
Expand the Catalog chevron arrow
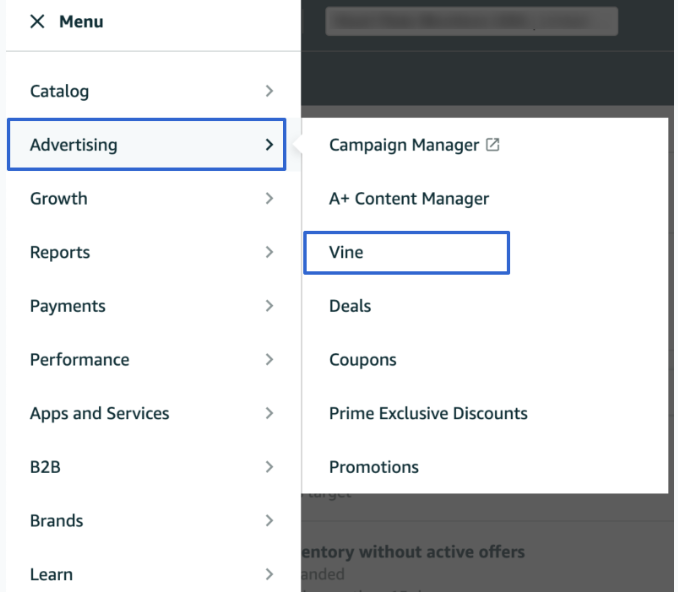coord(269,91)
